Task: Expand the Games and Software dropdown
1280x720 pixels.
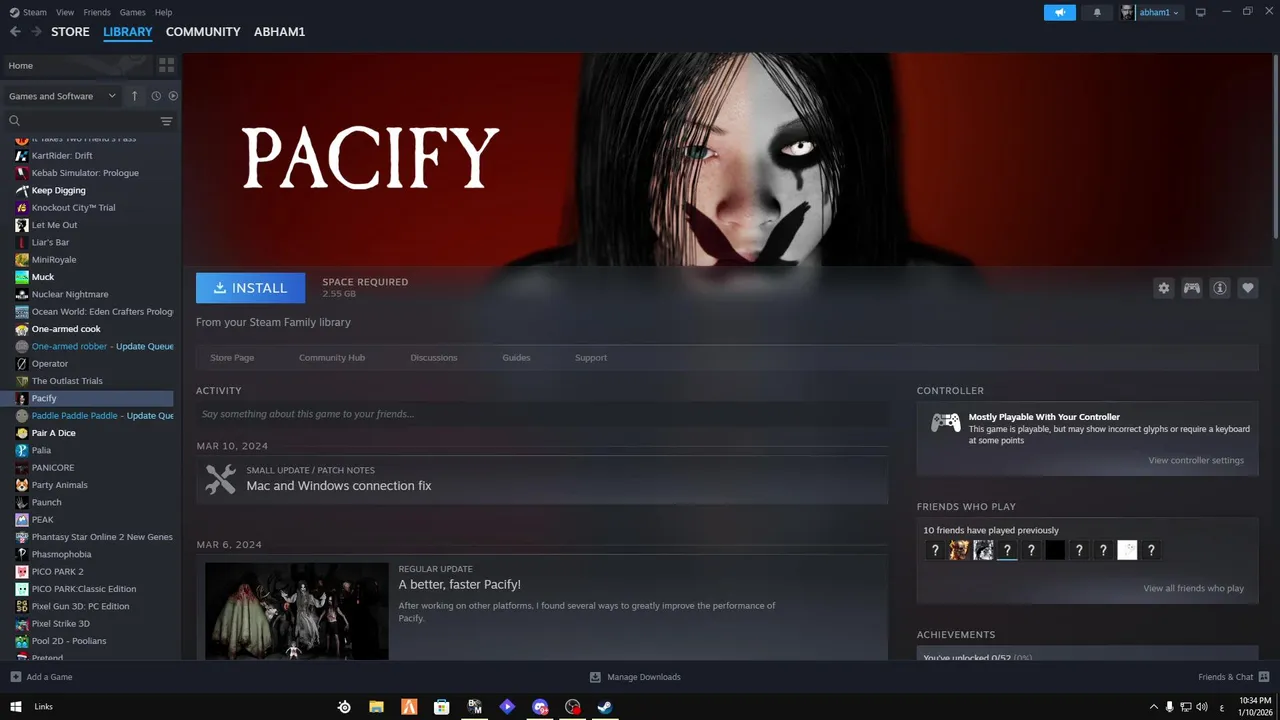Action: click(63, 96)
